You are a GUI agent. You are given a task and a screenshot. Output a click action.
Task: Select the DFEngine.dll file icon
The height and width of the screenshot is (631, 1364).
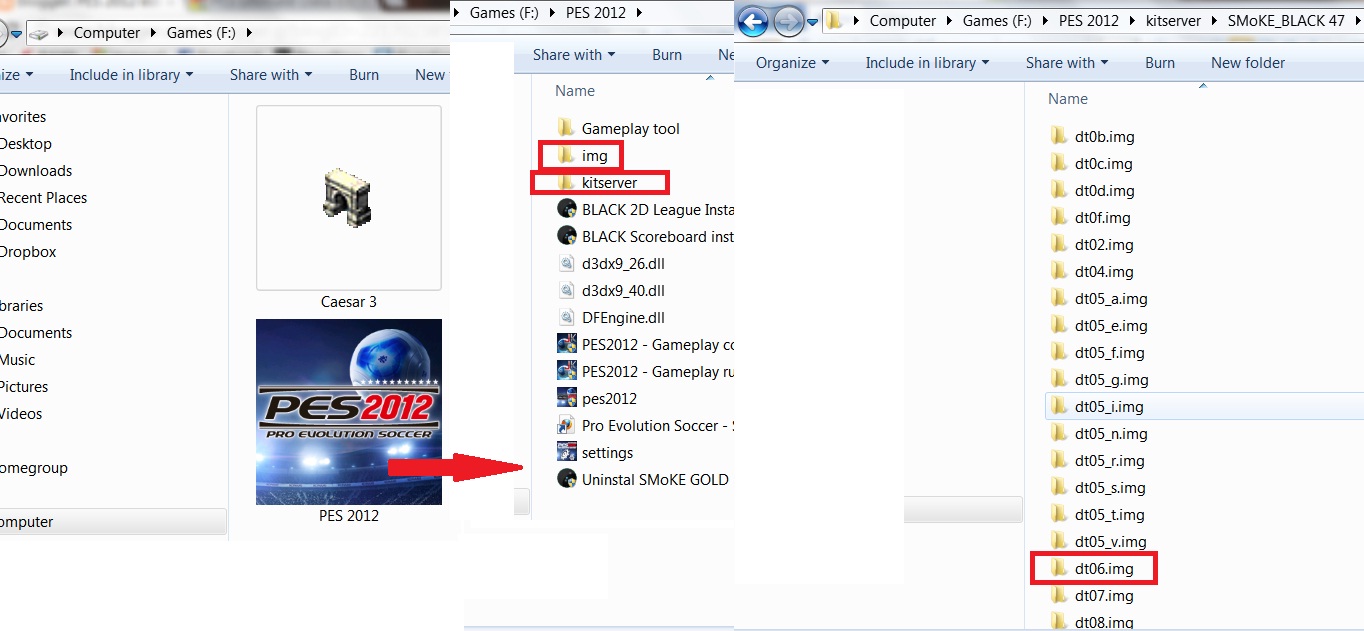pyautogui.click(x=566, y=317)
